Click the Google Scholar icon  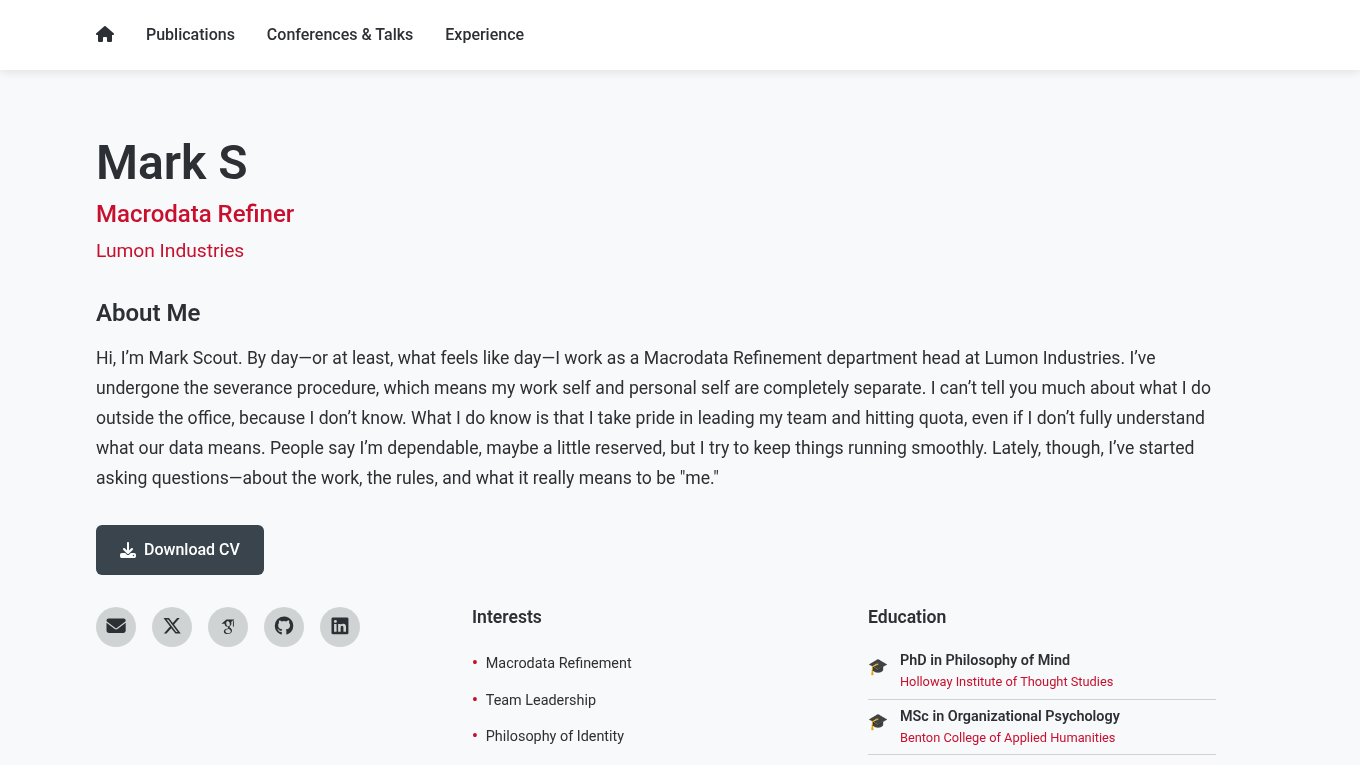coord(228,626)
